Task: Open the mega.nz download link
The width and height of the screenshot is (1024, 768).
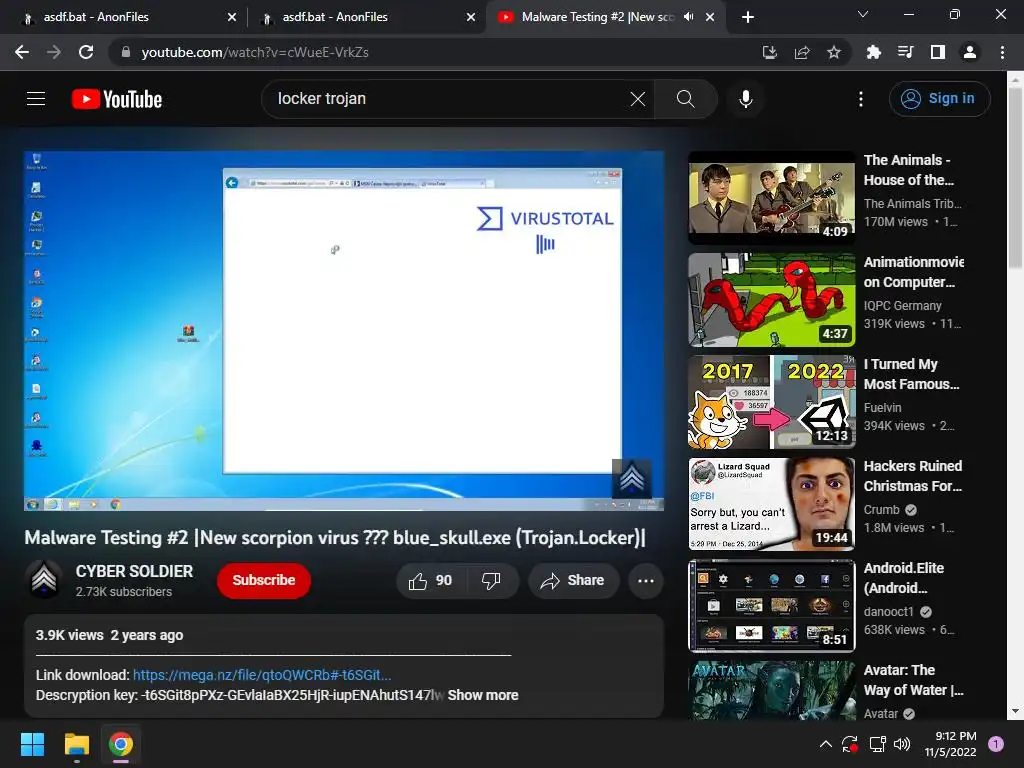Action: pos(262,675)
